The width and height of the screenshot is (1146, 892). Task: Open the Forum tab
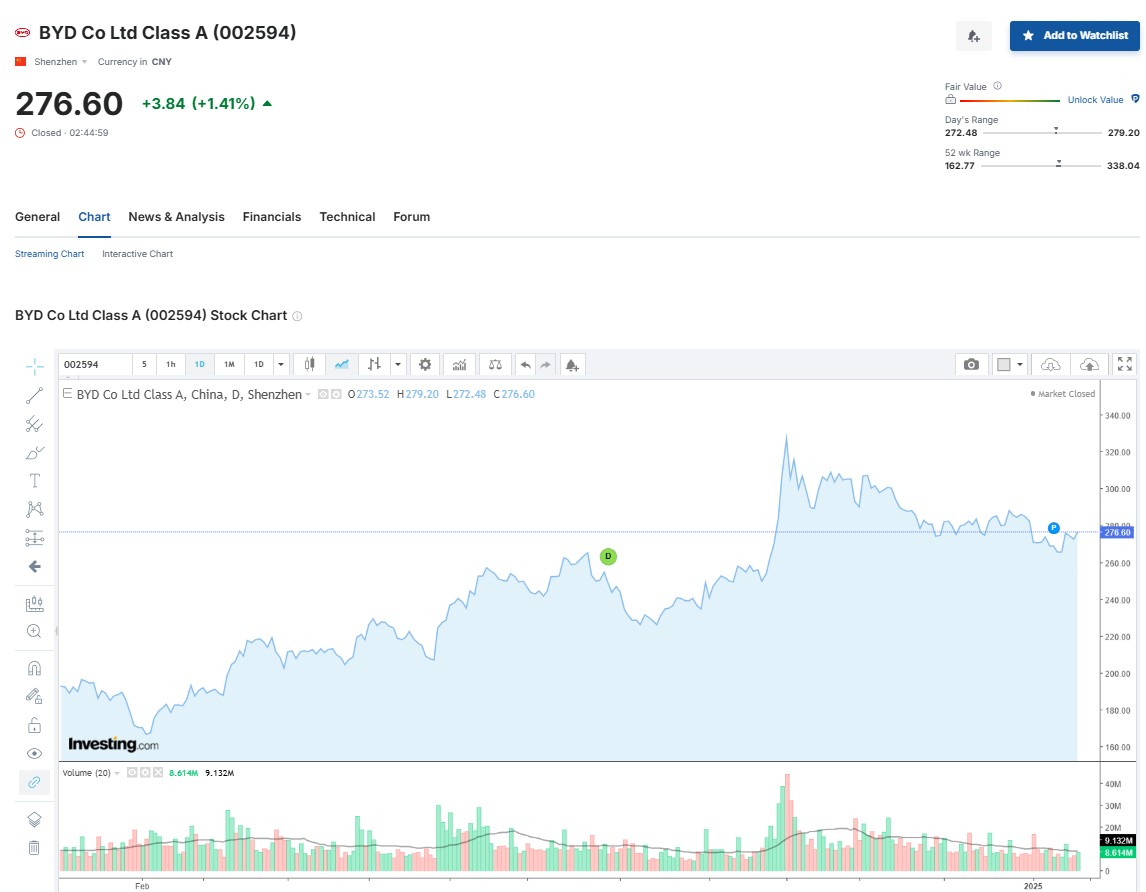[x=411, y=216]
